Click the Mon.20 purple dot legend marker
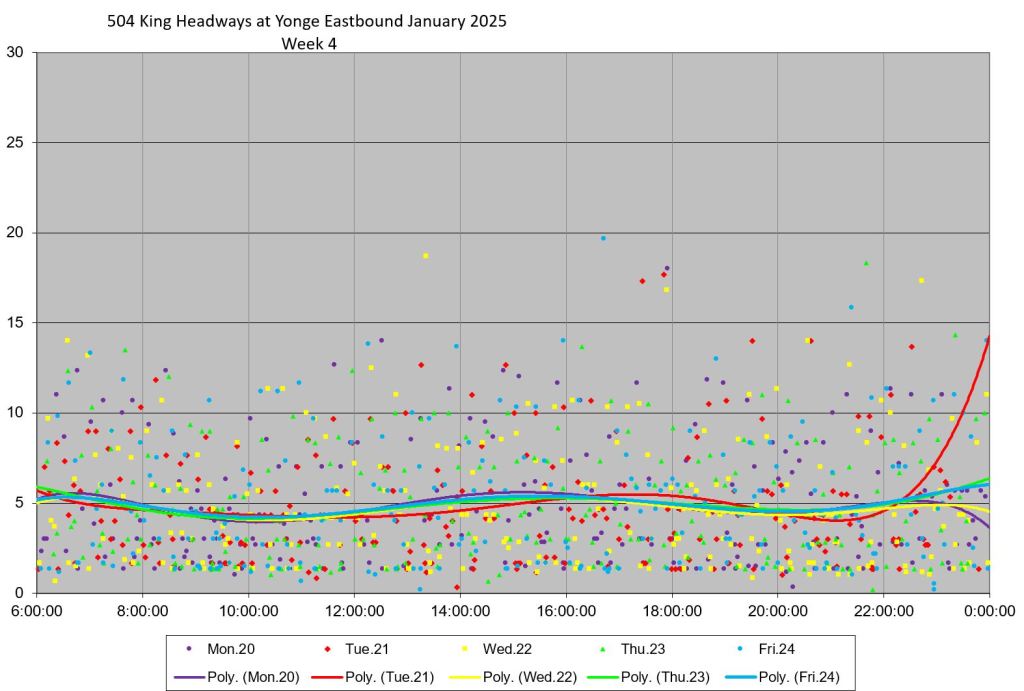 point(188,649)
